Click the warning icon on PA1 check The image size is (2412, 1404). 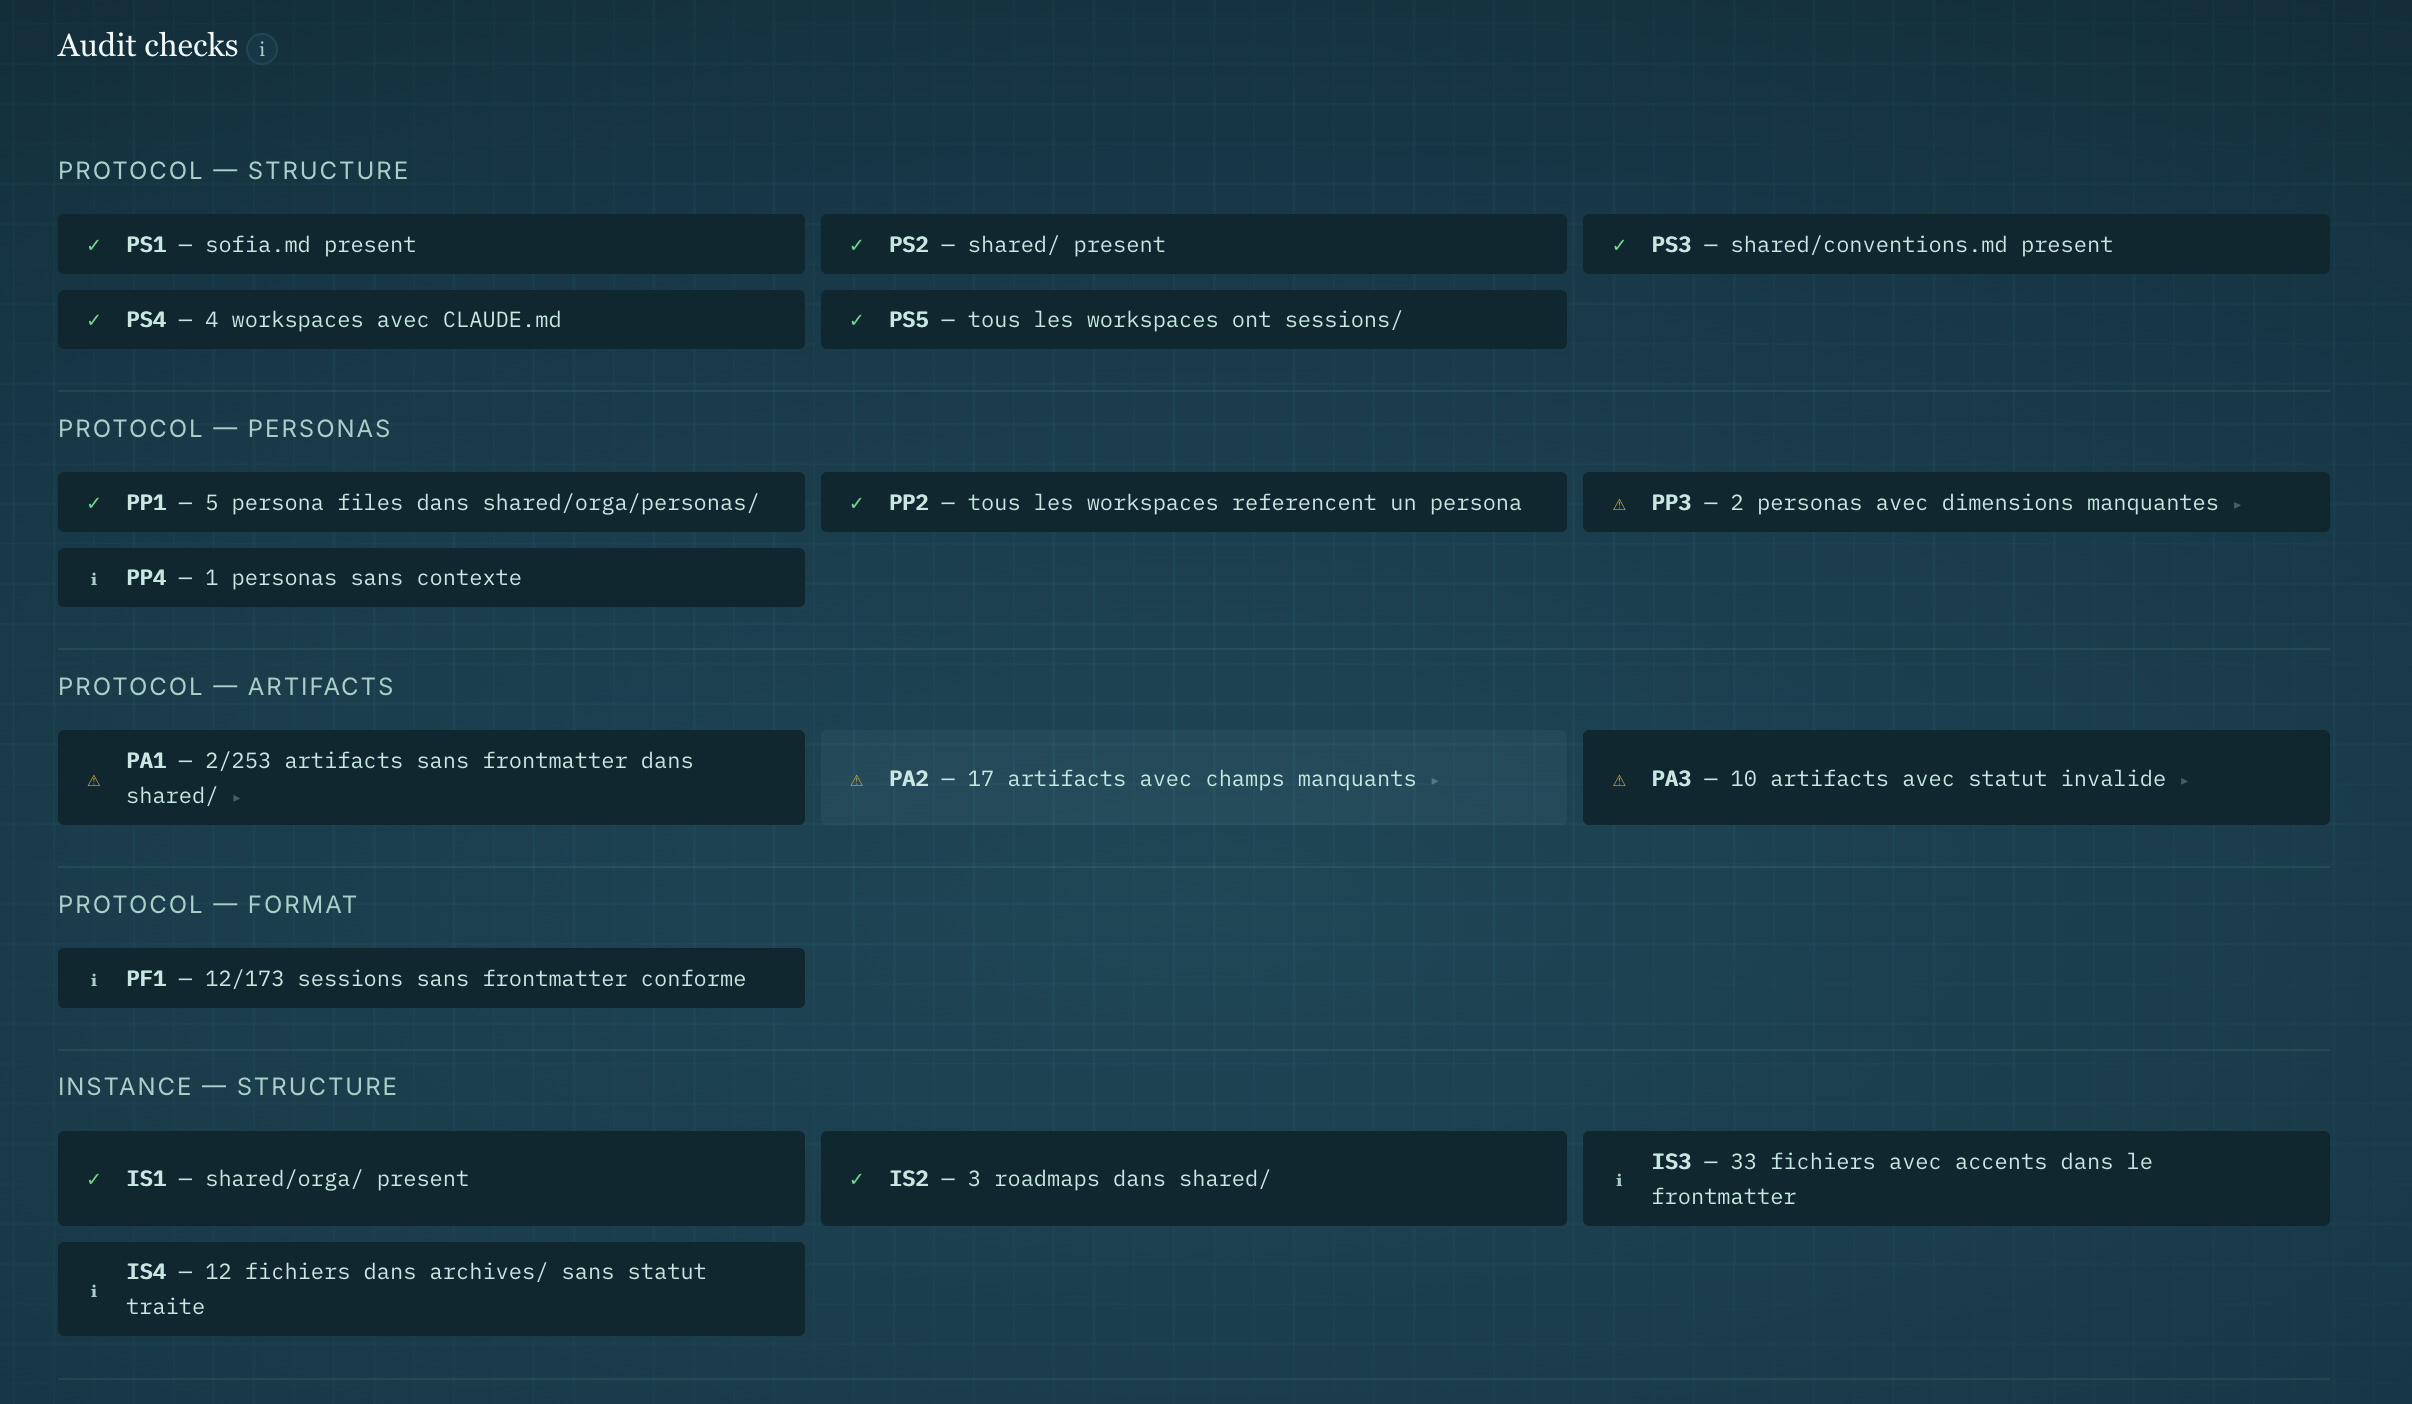pyautogui.click(x=94, y=779)
